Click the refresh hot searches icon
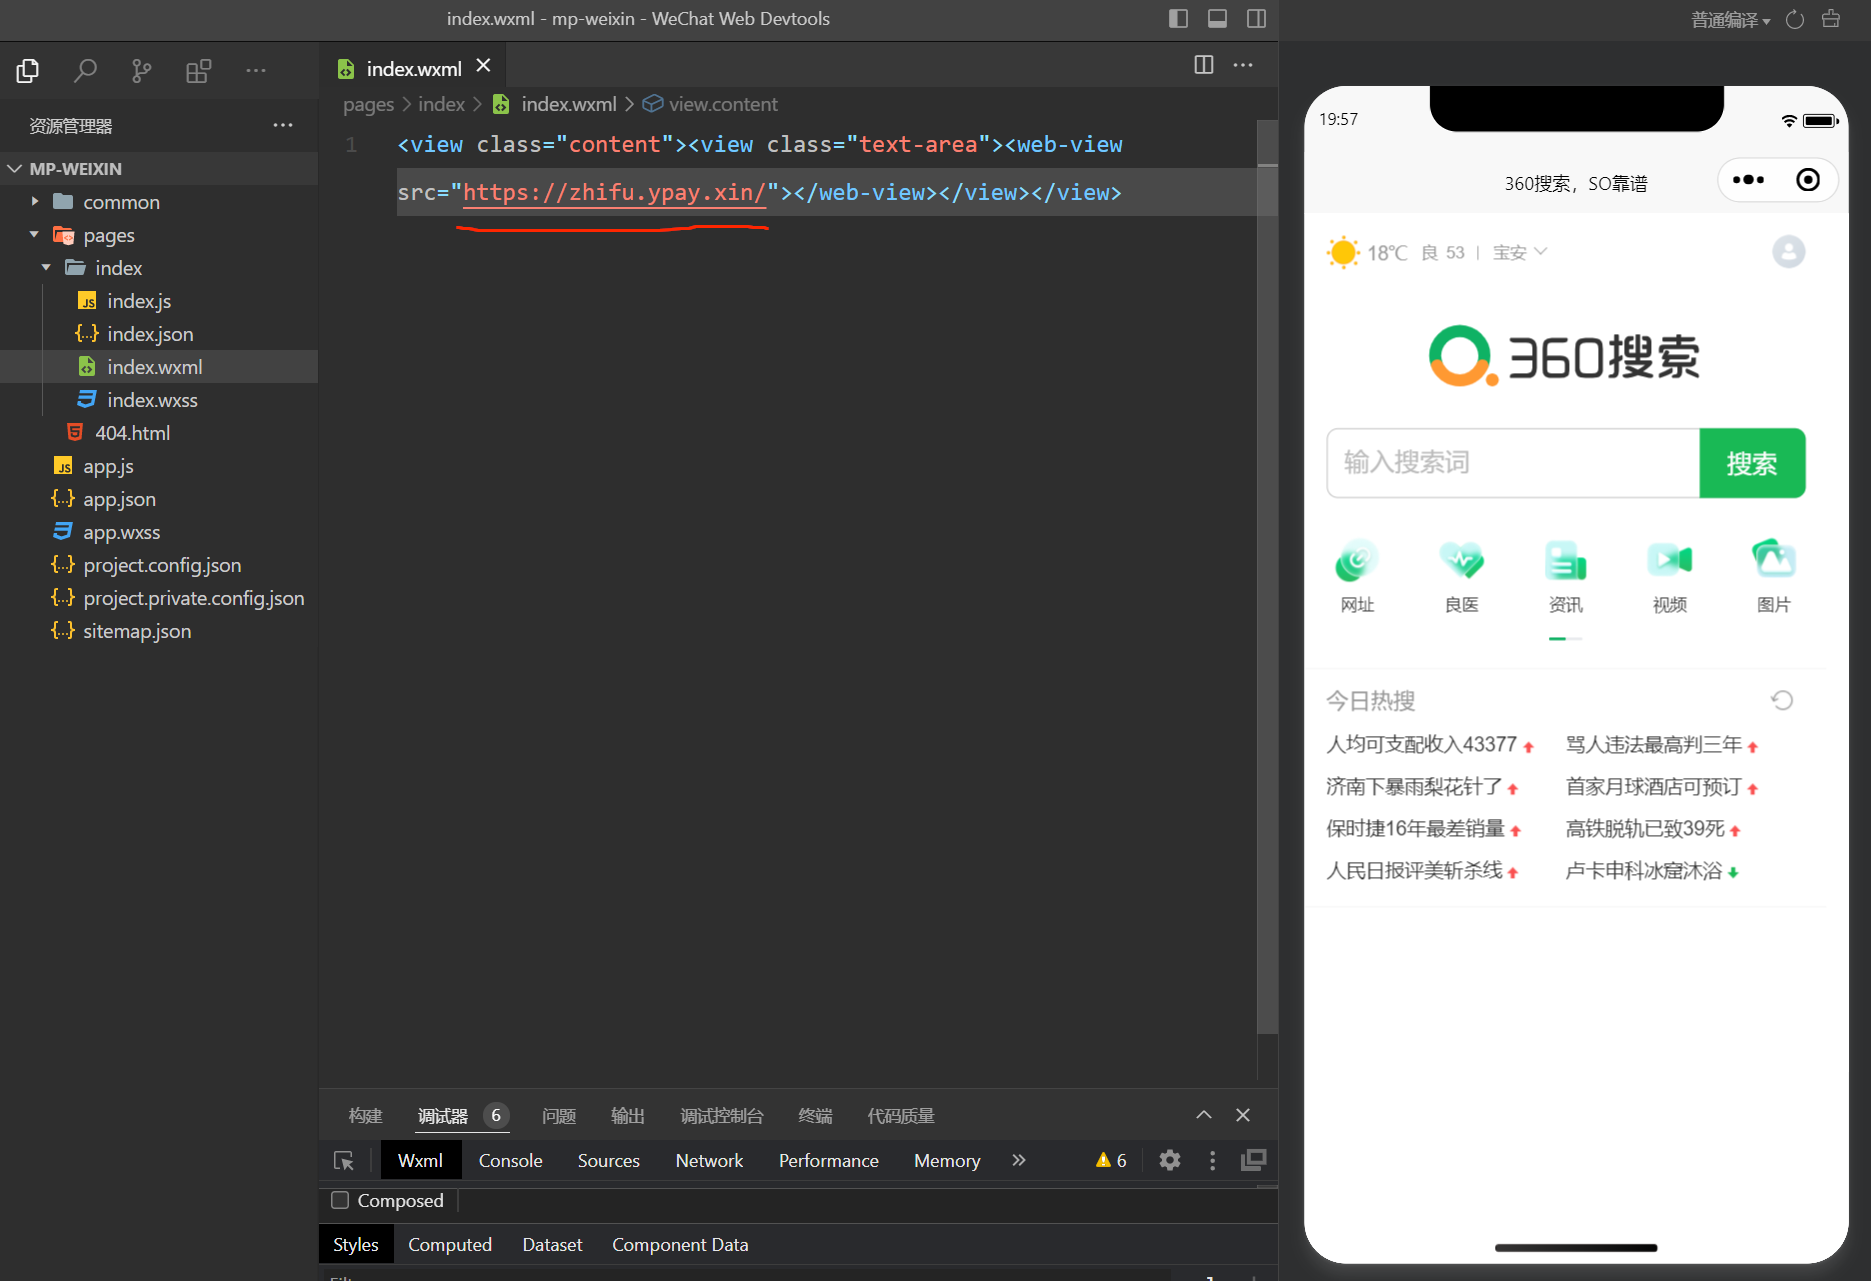Screen dimensions: 1871x1281 (1781, 700)
